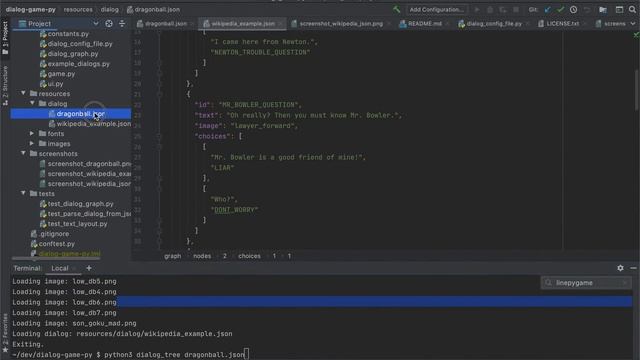Viewport: 640px width, 360px height.
Task: Select example_dialogs.py in project tree
Action: coord(78,64)
